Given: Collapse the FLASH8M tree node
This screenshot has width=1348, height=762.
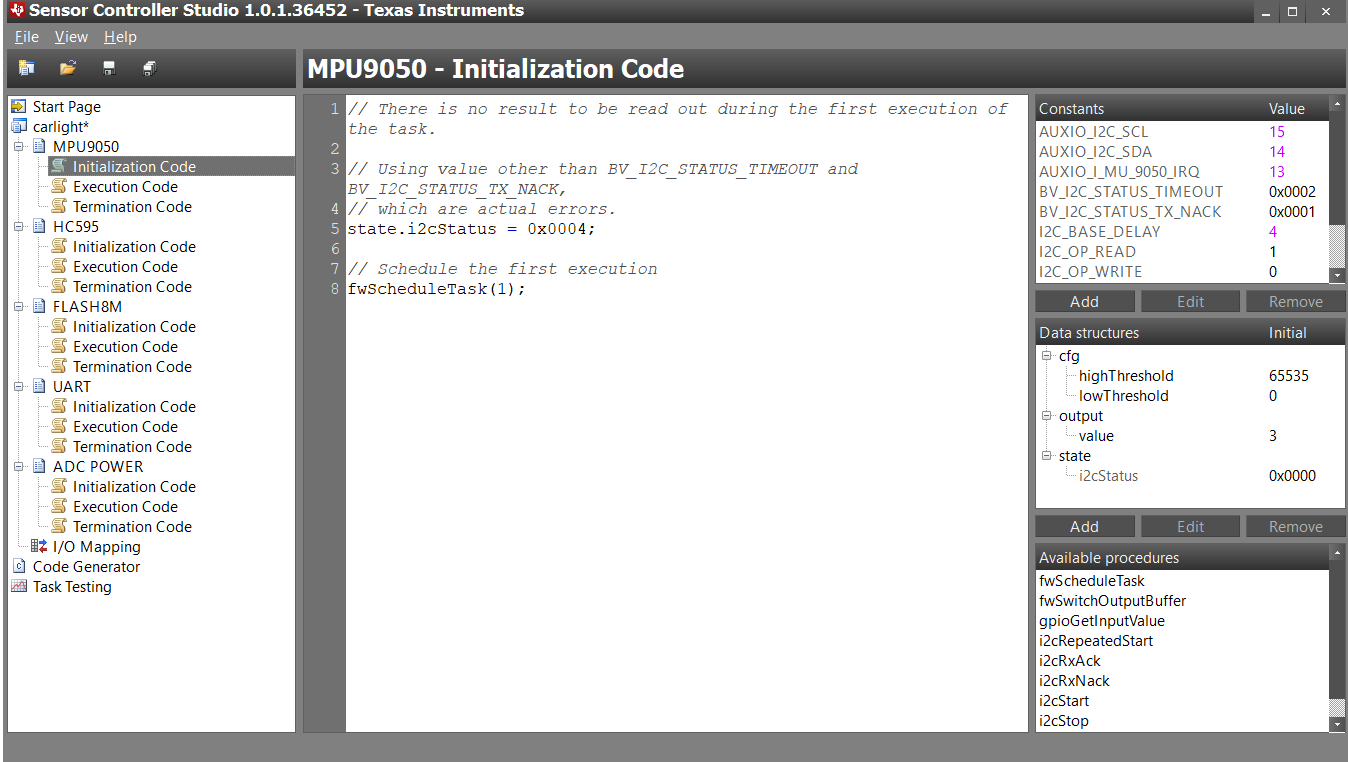Looking at the screenshot, I should tap(19, 307).
